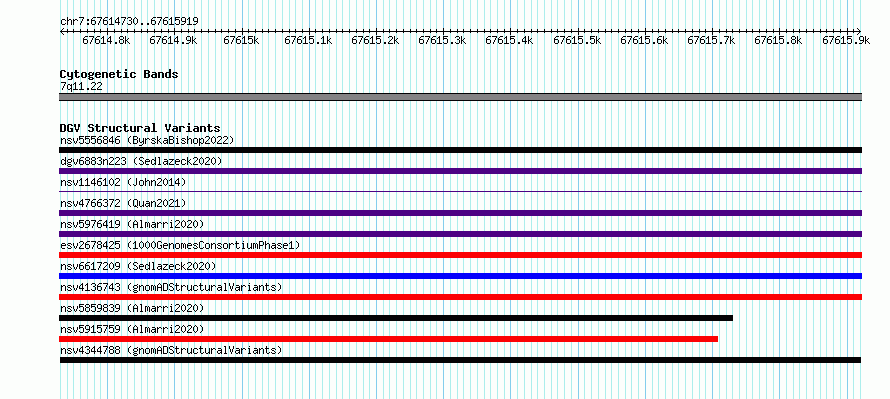Click the 7q11.22 band label

coord(81,86)
